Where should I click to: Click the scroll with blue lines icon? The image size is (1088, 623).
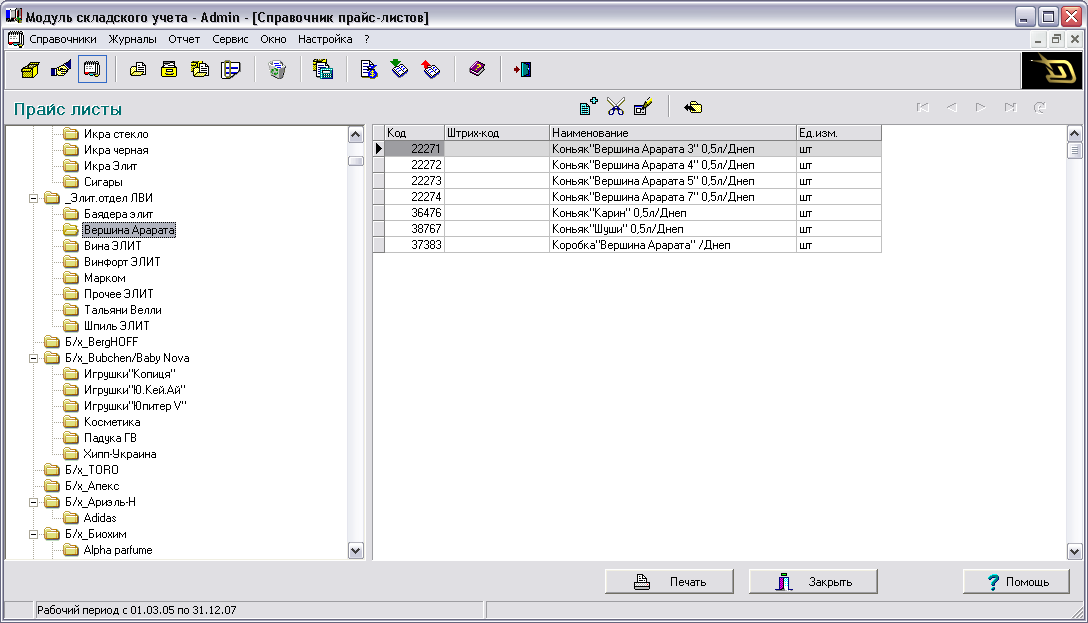click(x=230, y=69)
